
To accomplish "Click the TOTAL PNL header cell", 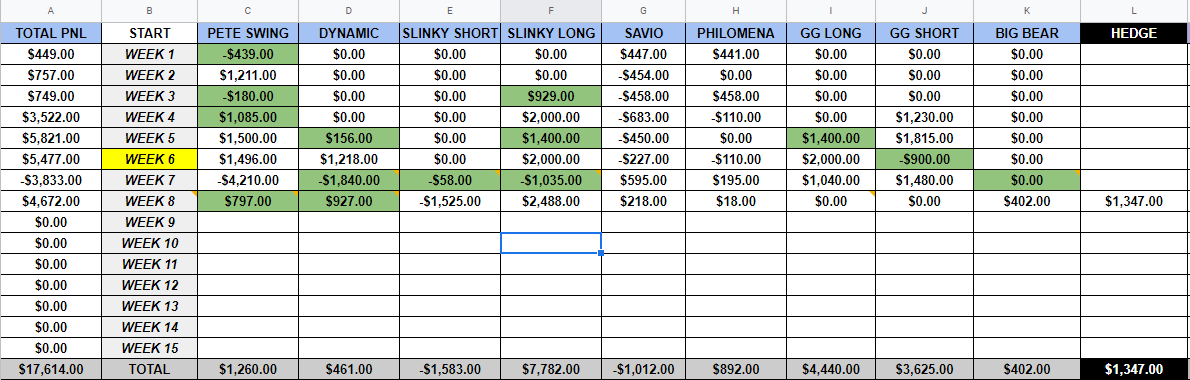I will coord(51,33).
